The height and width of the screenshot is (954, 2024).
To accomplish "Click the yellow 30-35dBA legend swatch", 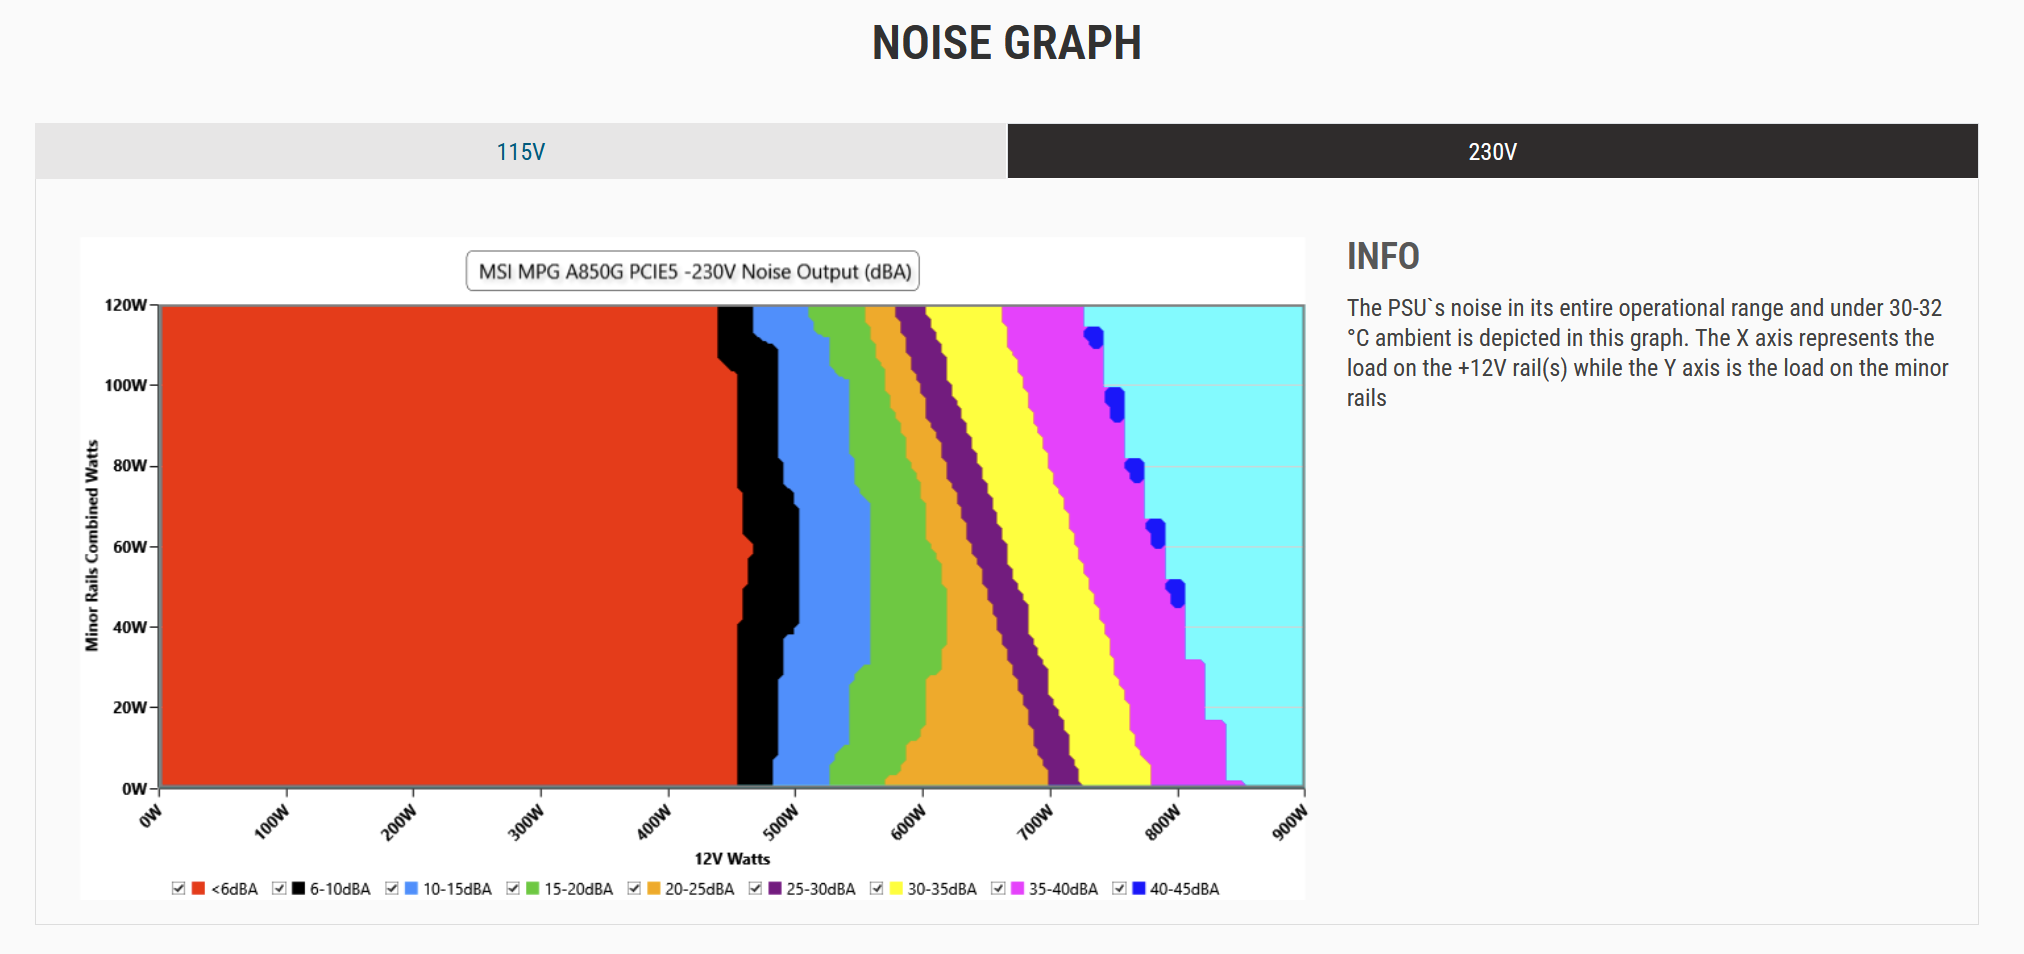I will coord(896,888).
